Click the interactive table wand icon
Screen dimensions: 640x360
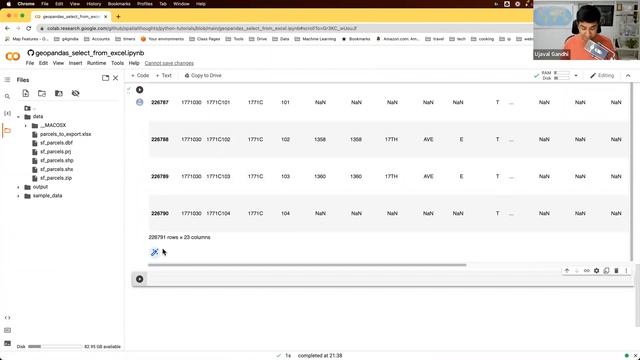click(154, 252)
